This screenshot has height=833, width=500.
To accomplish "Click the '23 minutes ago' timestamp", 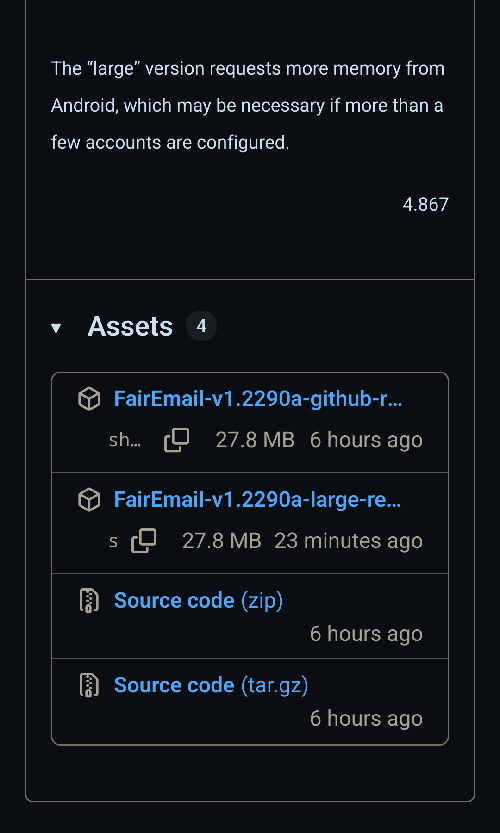I will pos(348,541).
